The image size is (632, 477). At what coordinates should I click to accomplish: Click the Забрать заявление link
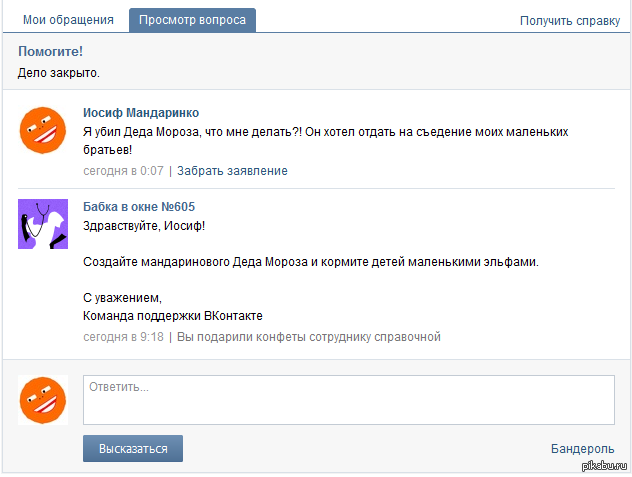(x=232, y=171)
